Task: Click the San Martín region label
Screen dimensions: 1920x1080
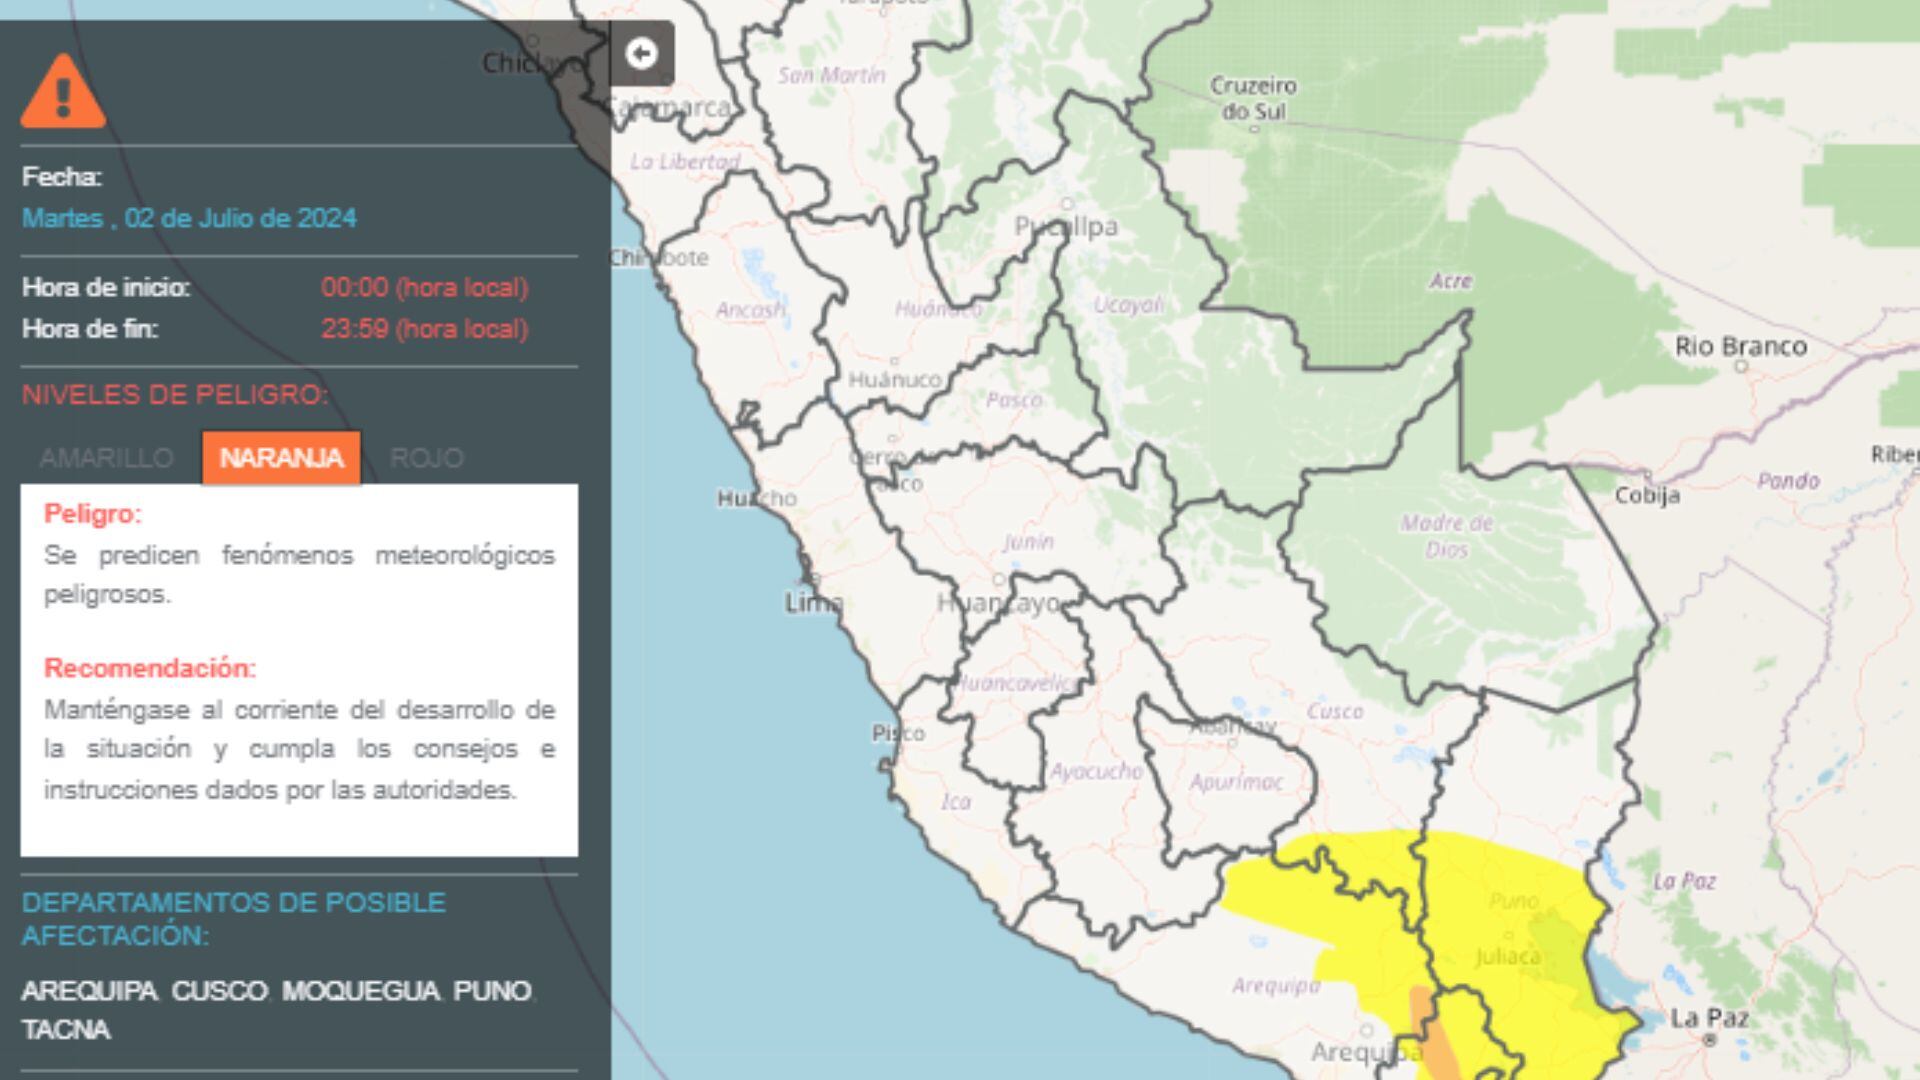Action: click(x=831, y=75)
